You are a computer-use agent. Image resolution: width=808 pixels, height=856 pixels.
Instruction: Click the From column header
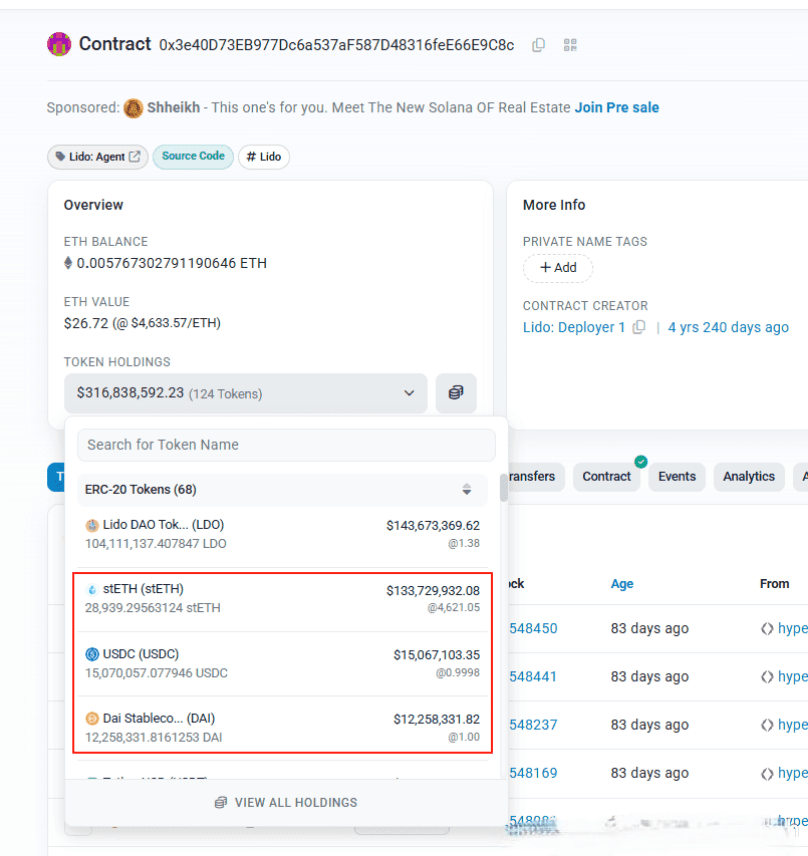pos(774,584)
